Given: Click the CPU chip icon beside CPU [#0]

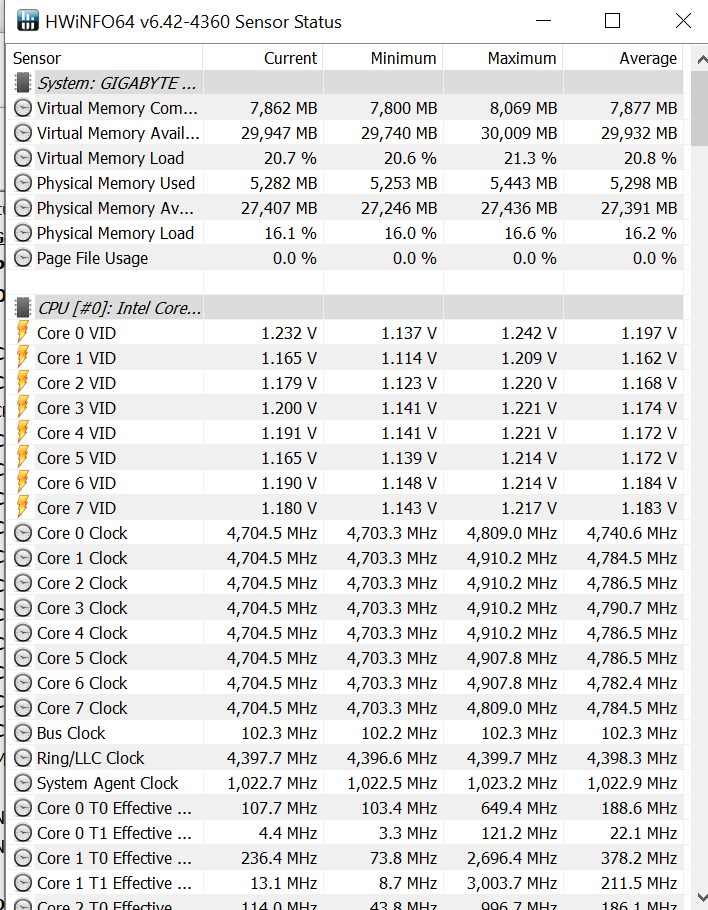Looking at the screenshot, I should point(23,308).
